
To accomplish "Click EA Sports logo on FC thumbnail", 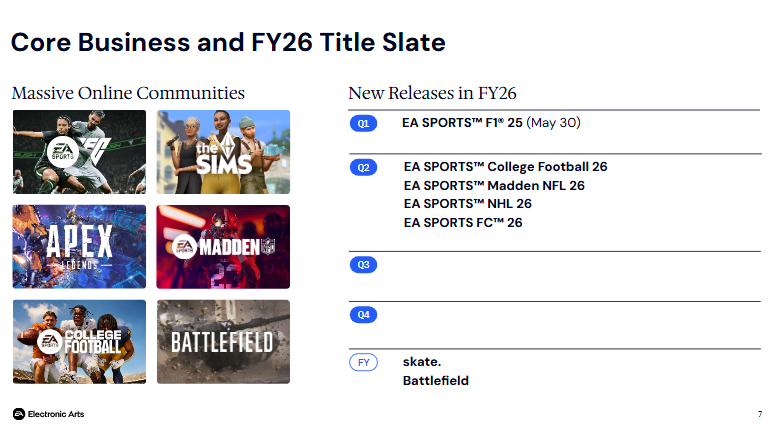I will click(63, 152).
